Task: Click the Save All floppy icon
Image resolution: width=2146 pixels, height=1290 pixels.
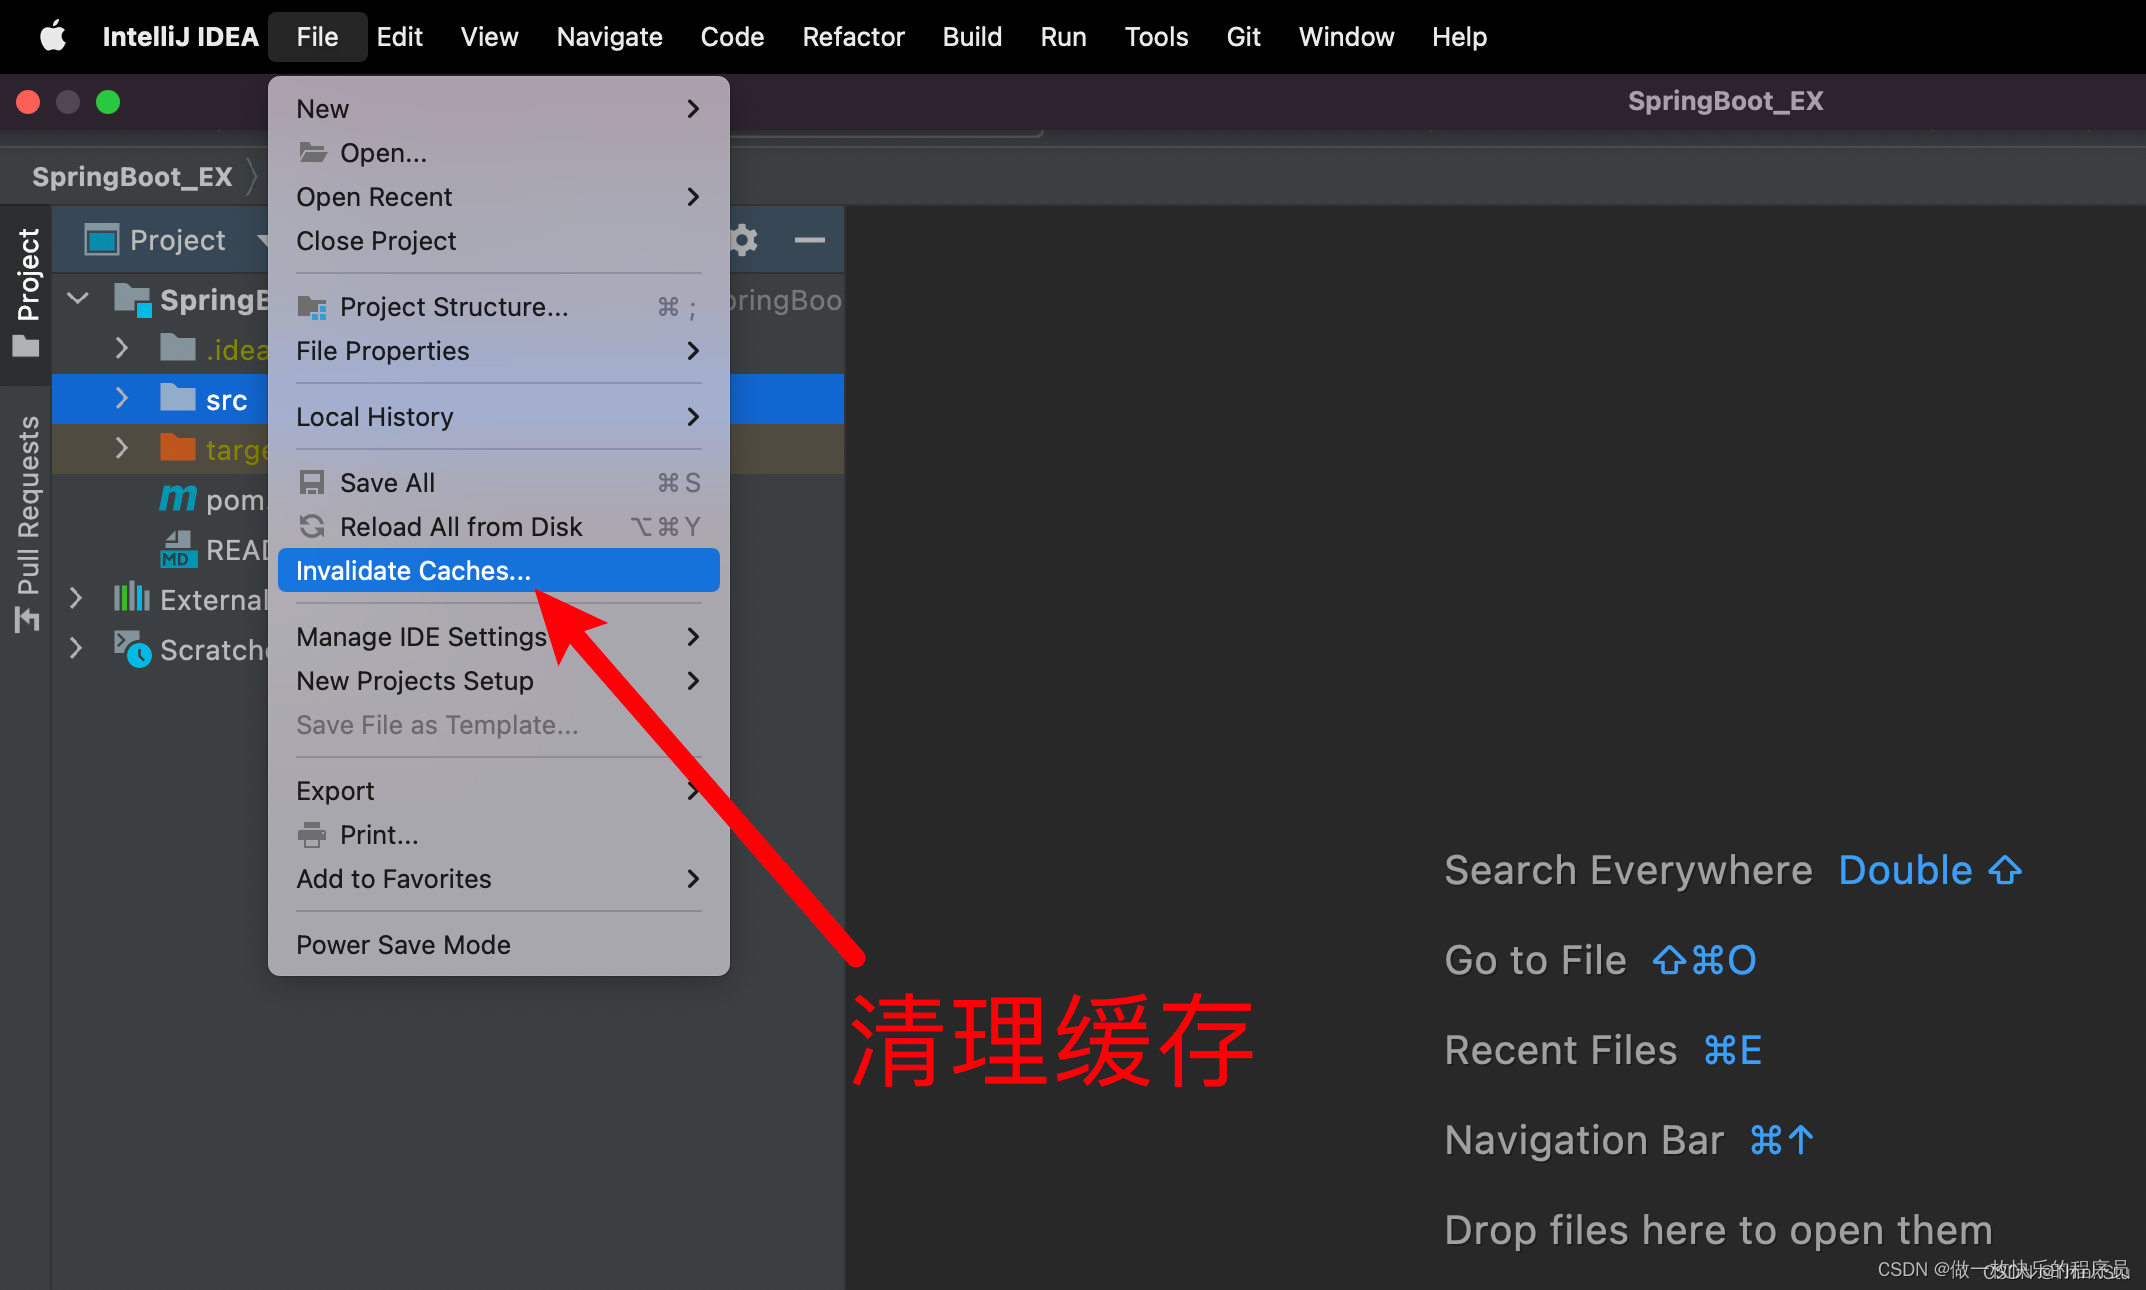Action: [313, 483]
